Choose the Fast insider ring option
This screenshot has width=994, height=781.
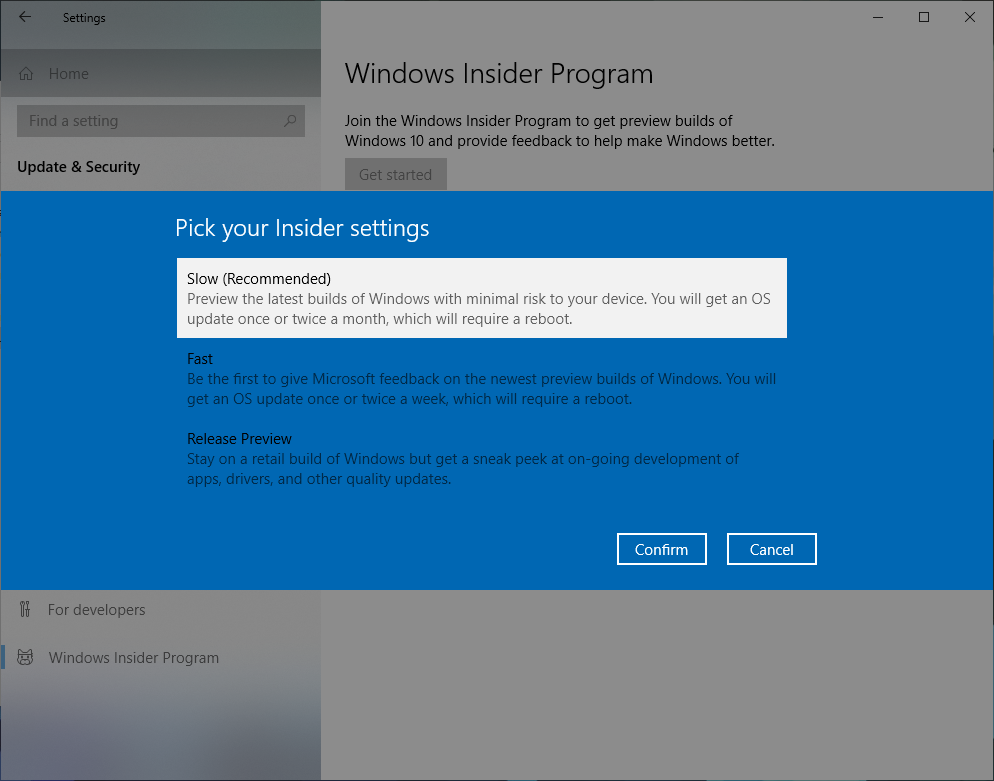point(482,378)
